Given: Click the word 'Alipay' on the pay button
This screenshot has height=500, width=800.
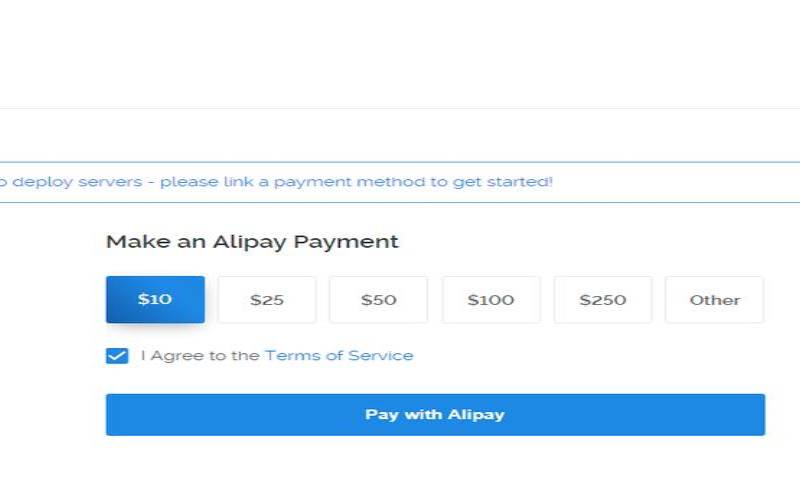Looking at the screenshot, I should pyautogui.click(x=475, y=414).
